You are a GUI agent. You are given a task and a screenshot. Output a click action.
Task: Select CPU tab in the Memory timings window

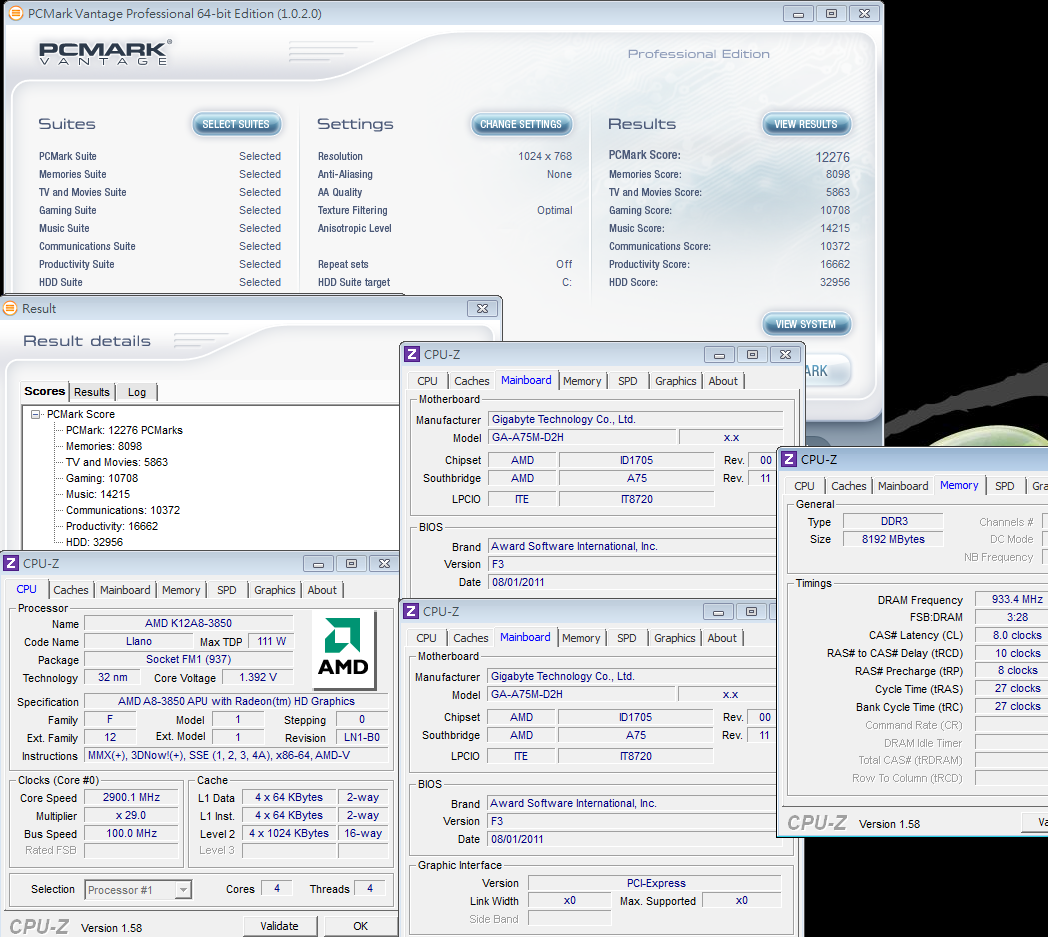[x=805, y=487]
